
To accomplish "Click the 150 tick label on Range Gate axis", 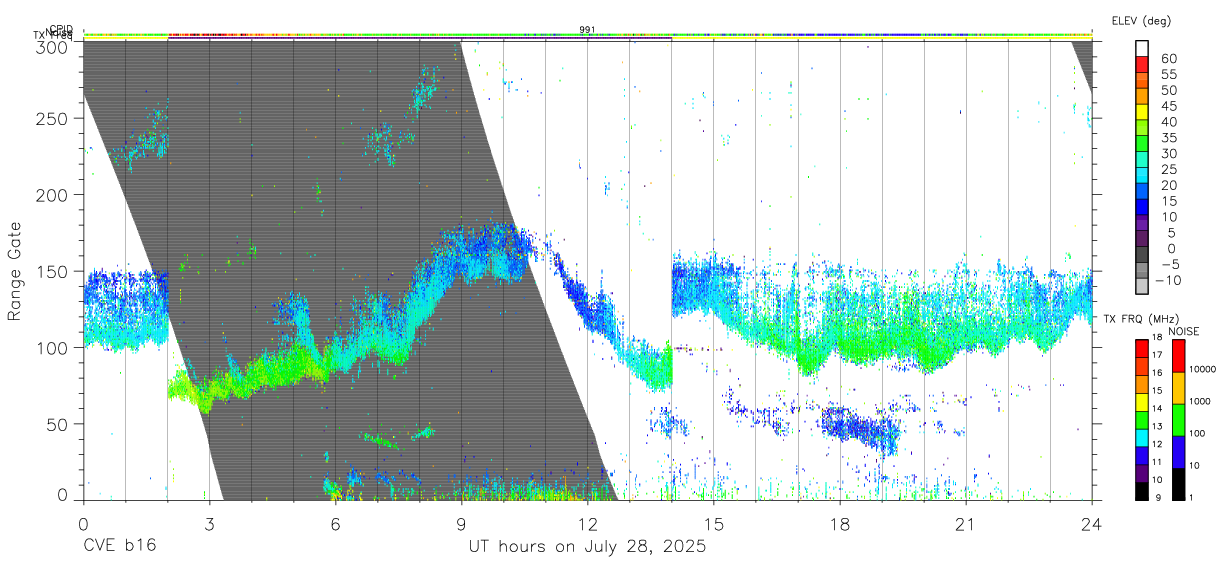I will [52, 271].
